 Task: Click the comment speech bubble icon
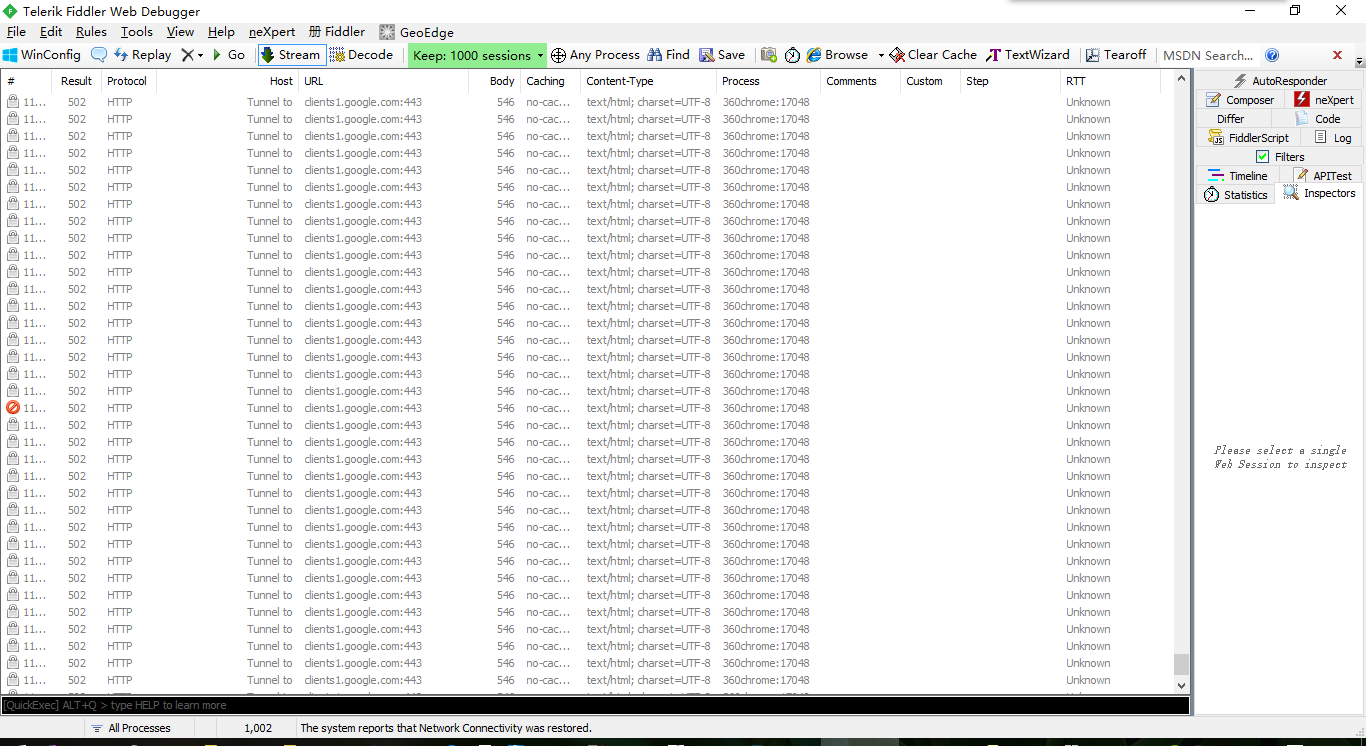99,55
